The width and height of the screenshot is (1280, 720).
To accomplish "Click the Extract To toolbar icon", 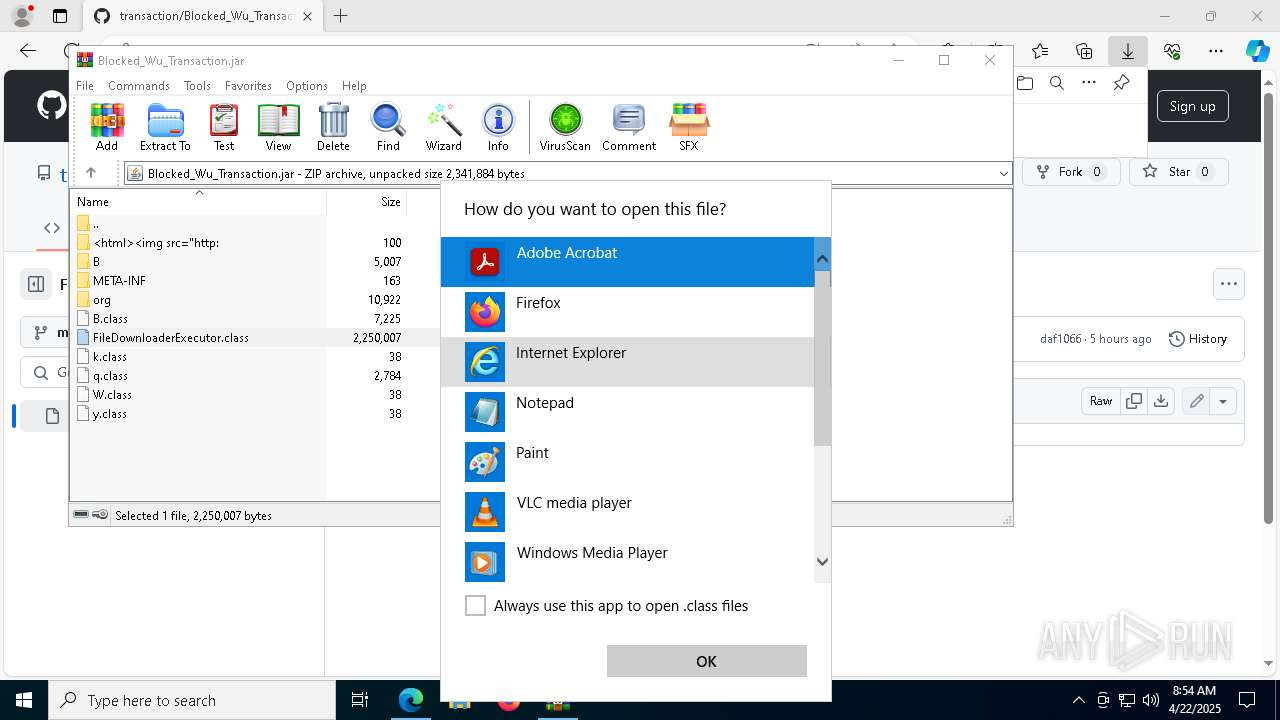I will pyautogui.click(x=165, y=127).
